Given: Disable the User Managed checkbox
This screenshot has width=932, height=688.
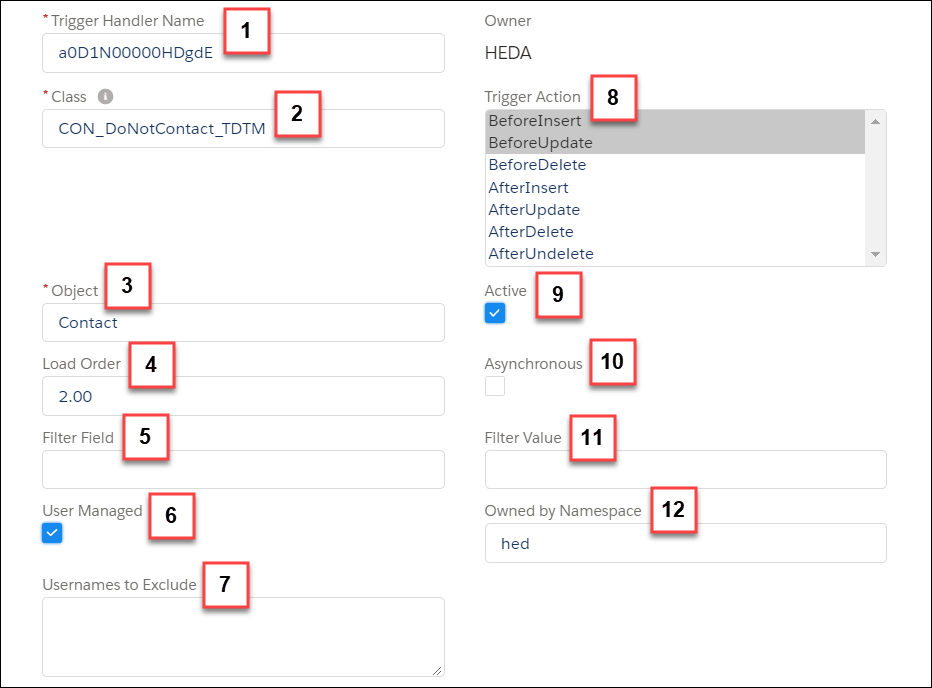Looking at the screenshot, I should click(51, 533).
